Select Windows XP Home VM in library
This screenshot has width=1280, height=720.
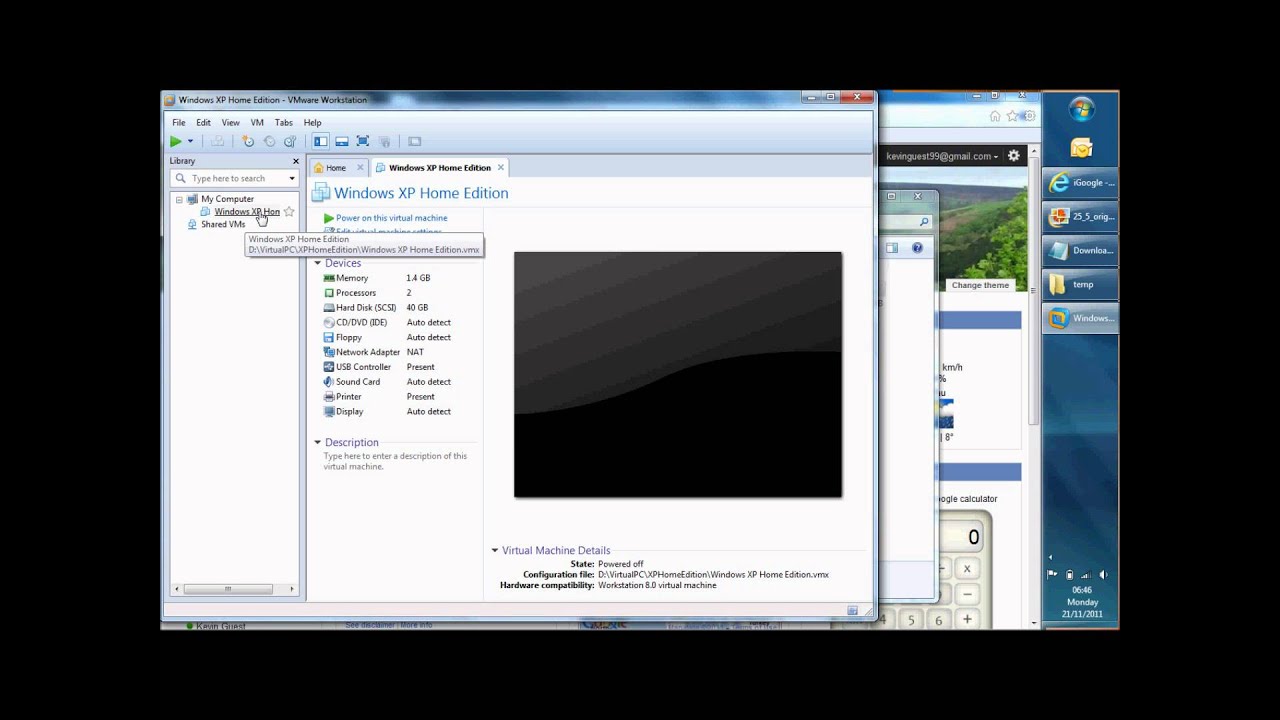point(246,211)
